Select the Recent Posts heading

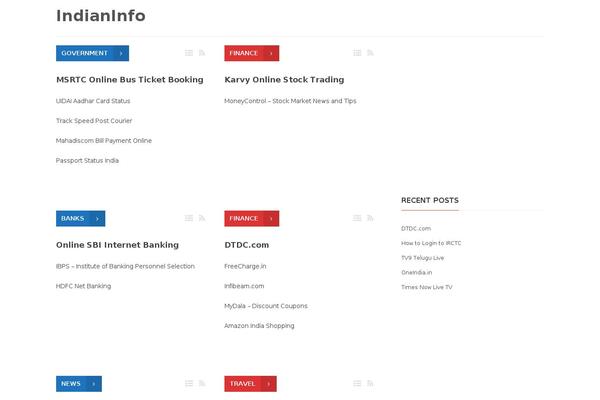click(430, 200)
